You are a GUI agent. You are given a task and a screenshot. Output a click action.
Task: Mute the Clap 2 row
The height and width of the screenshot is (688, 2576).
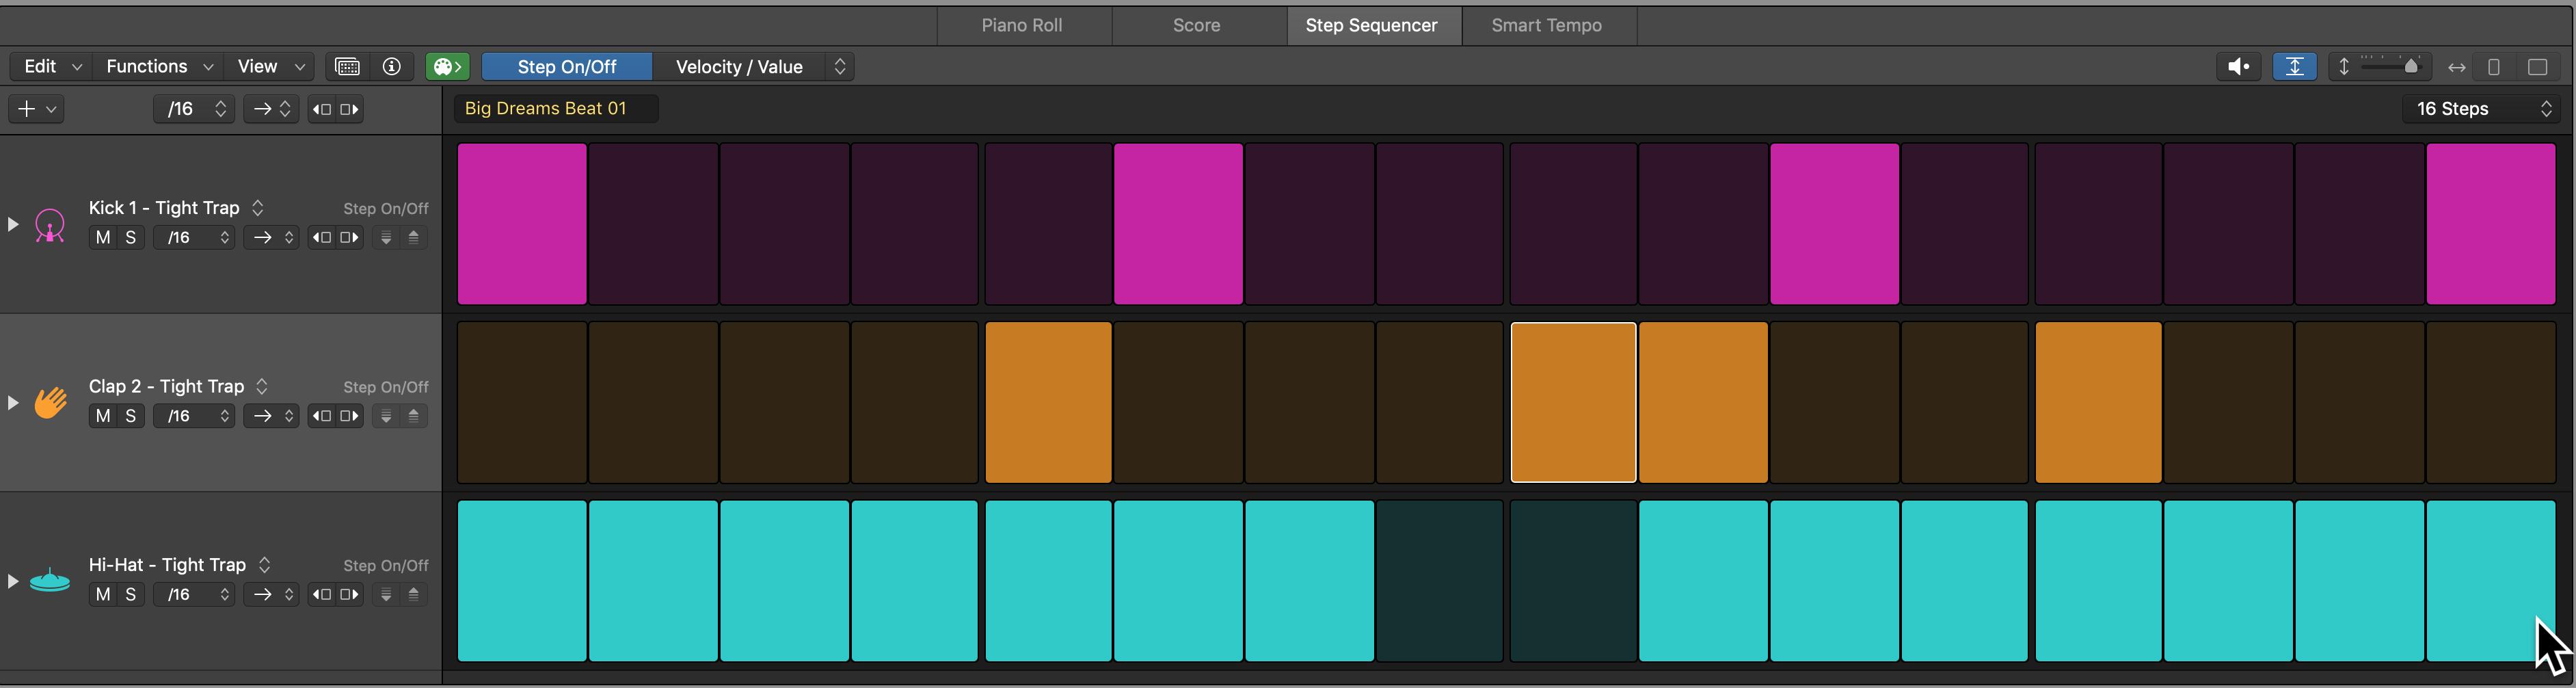[103, 416]
